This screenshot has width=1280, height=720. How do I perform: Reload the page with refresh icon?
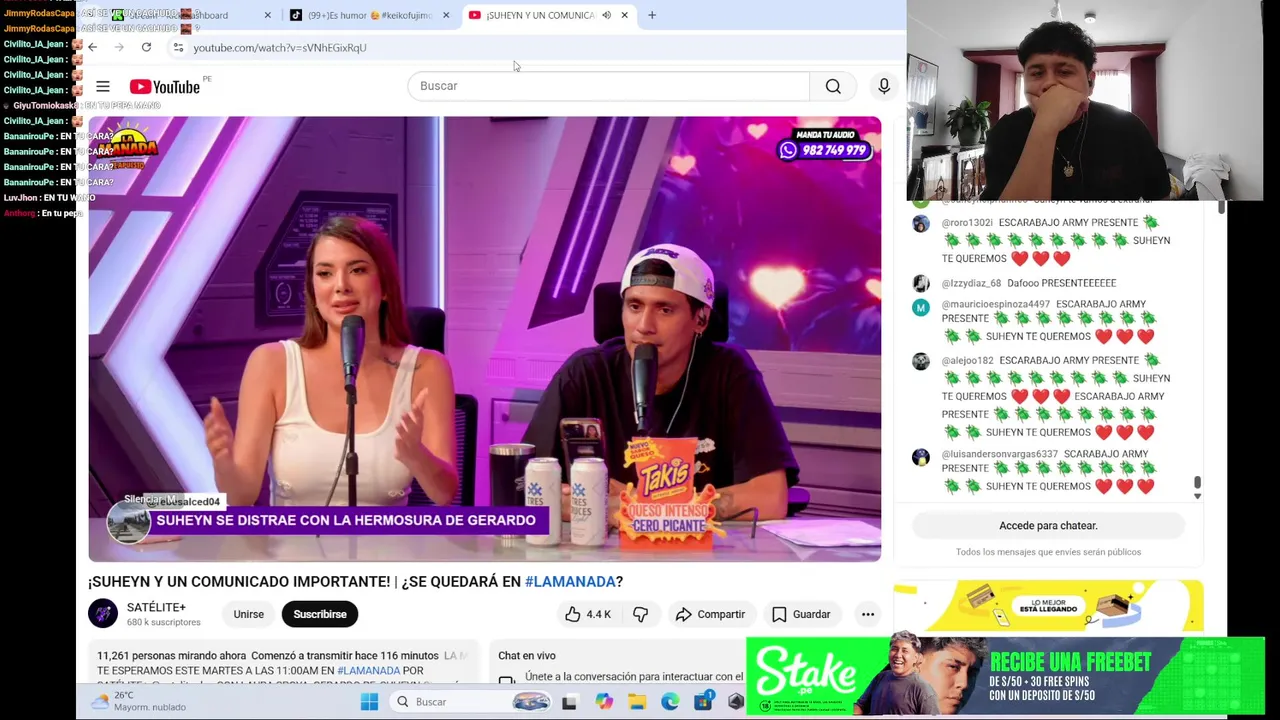pos(146,47)
